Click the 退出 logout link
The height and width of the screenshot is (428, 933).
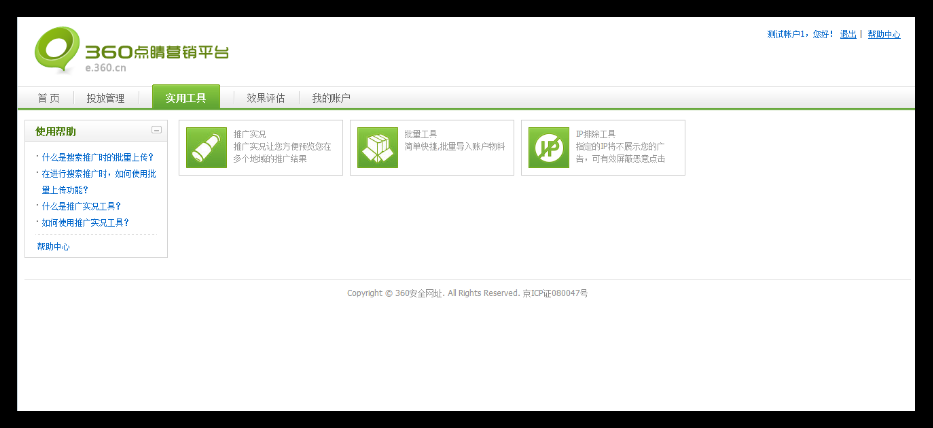[x=848, y=34]
